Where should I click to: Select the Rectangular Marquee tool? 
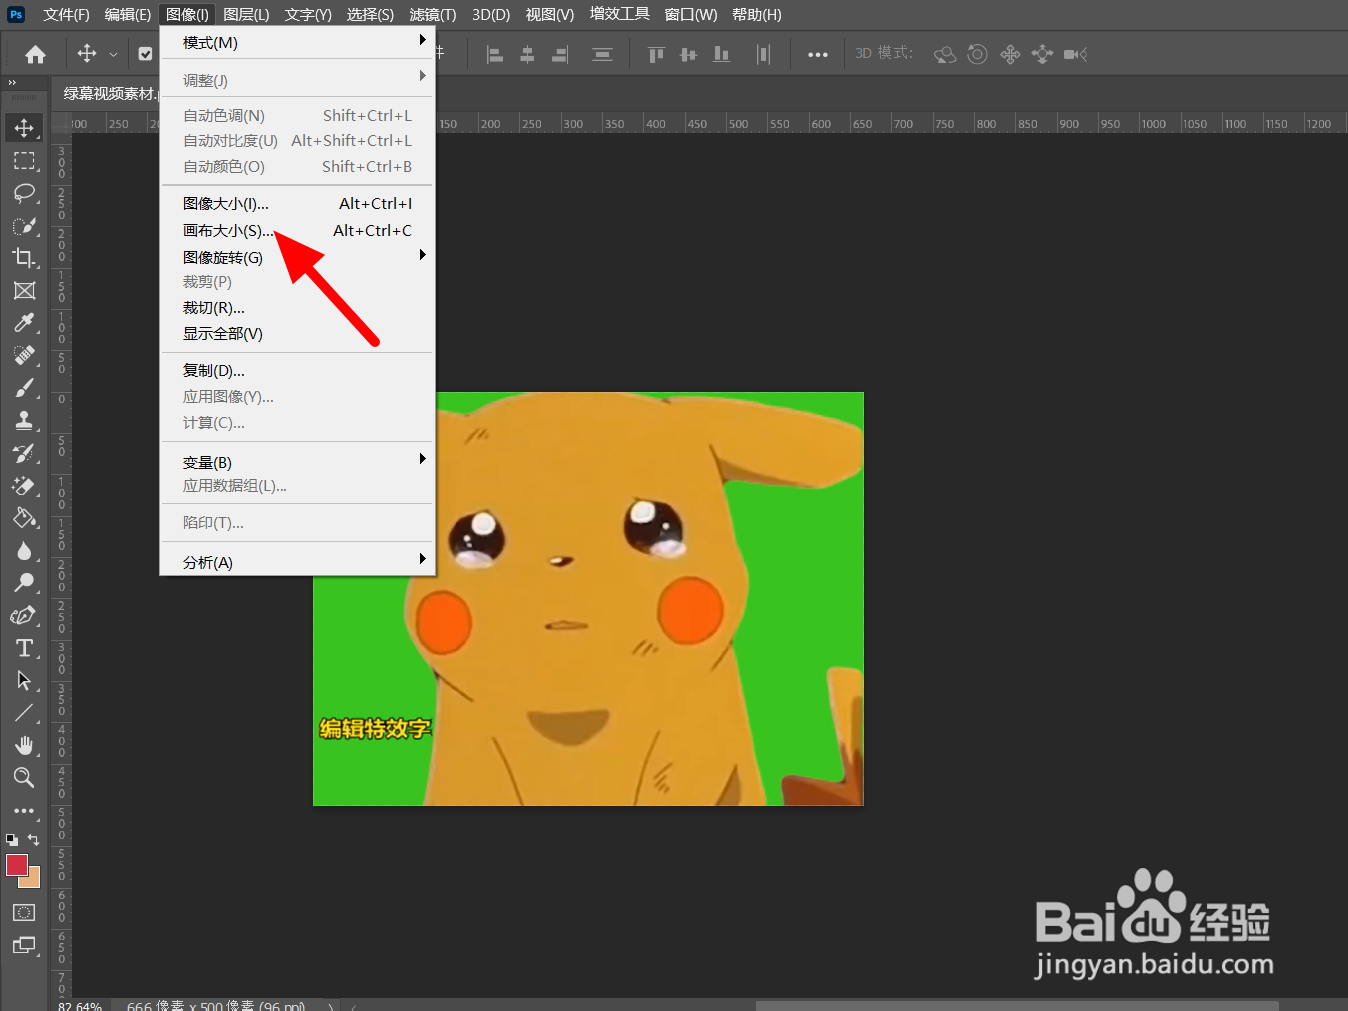pos(24,161)
